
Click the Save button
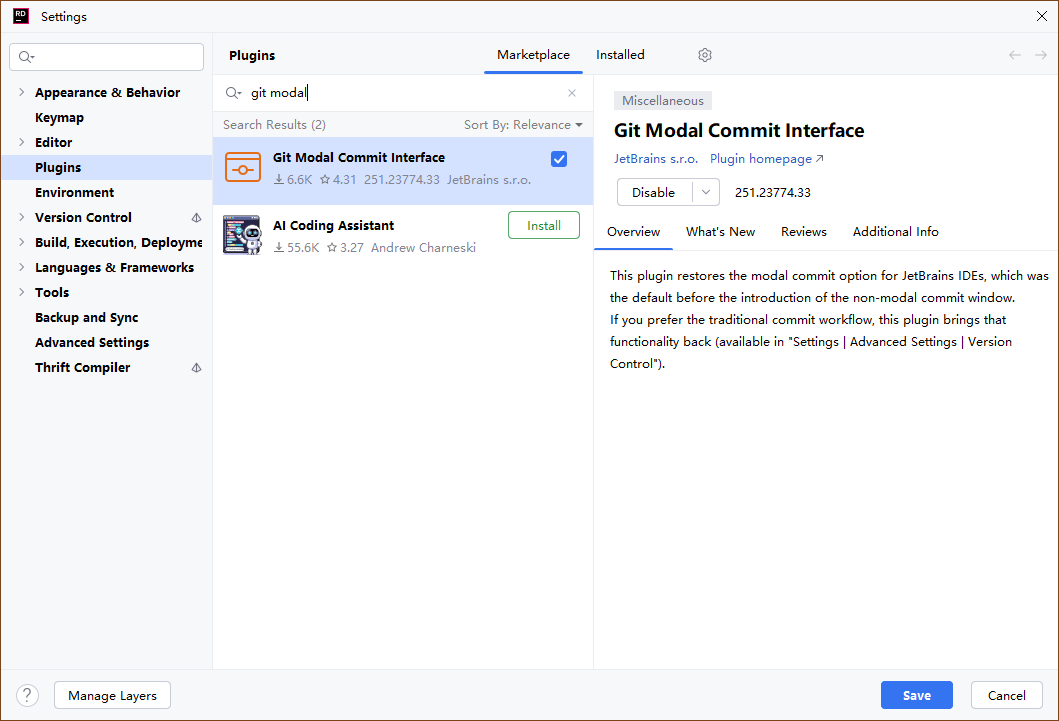(916, 695)
